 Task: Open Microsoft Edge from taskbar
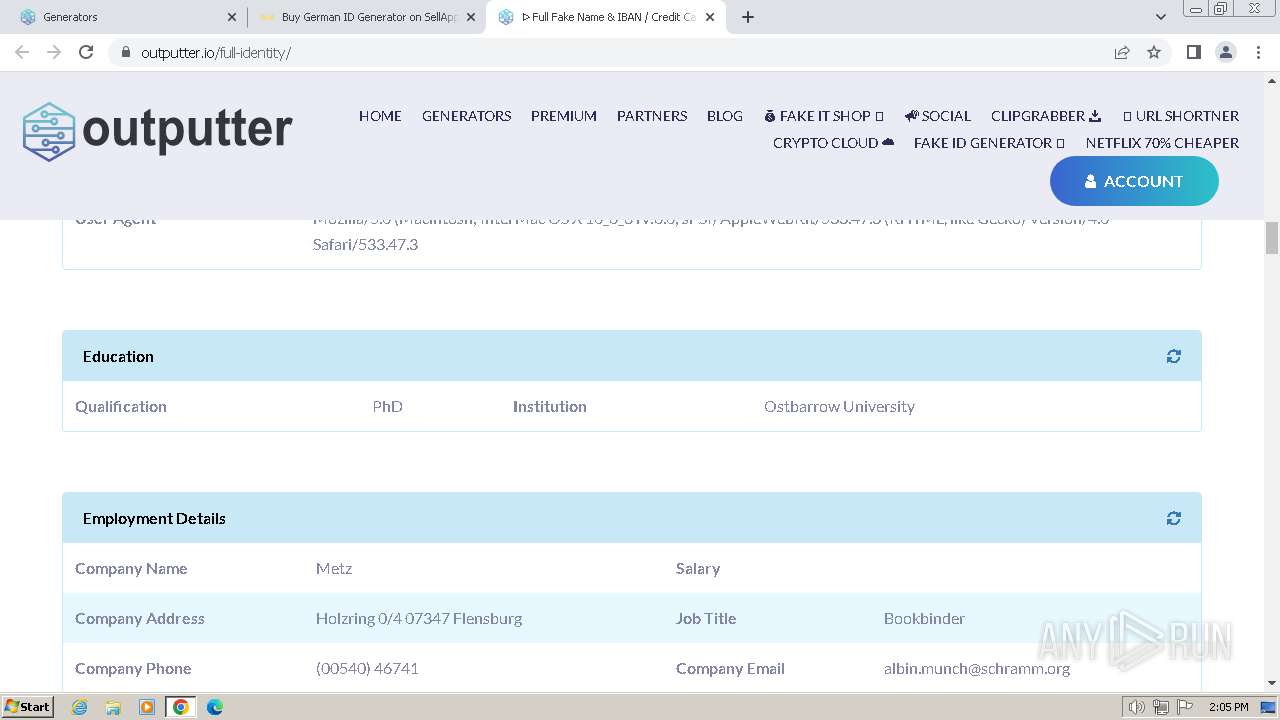215,707
